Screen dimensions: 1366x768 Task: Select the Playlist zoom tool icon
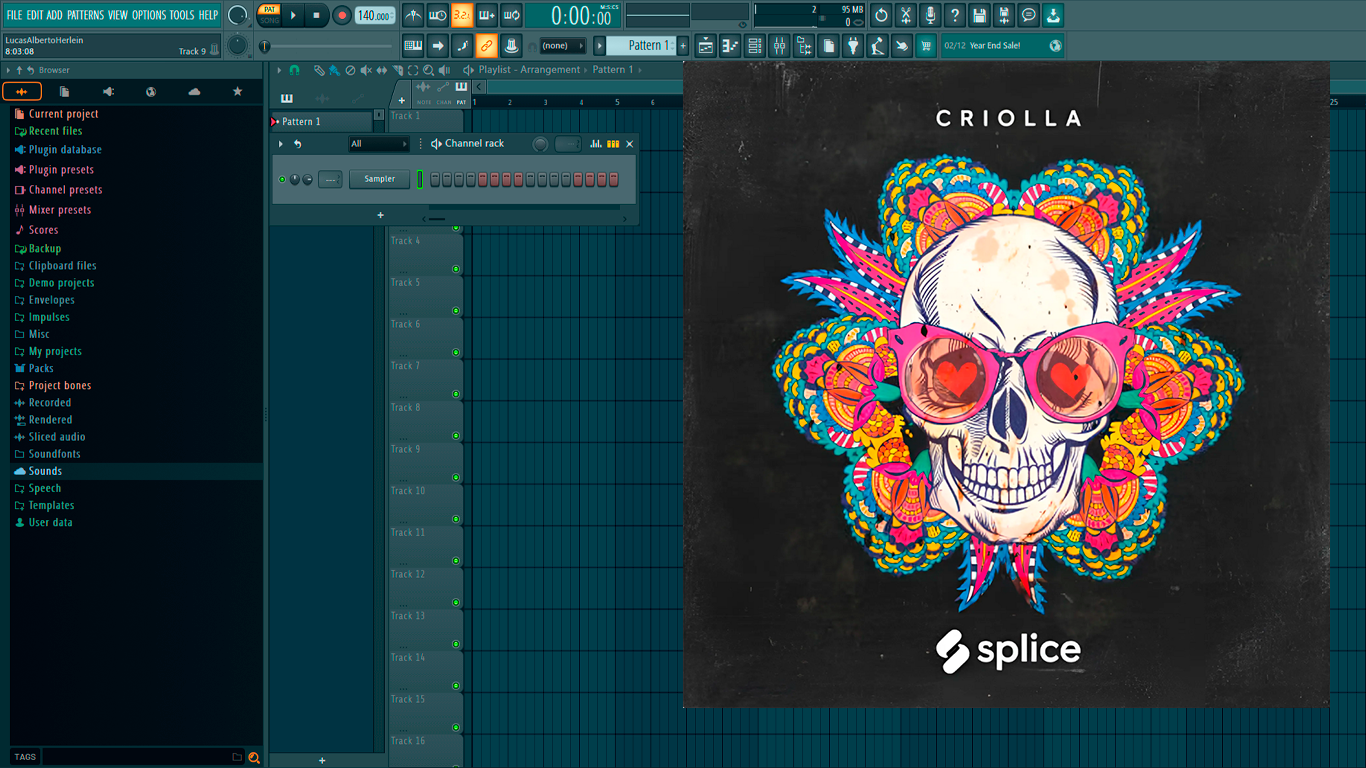pyautogui.click(x=428, y=70)
